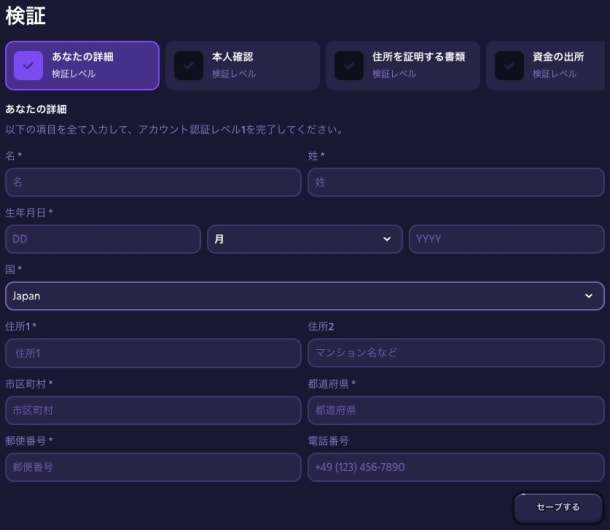Image resolution: width=610 pixels, height=530 pixels.
Task: Click the chevron arrow in the 月 dropdown
Action: pyautogui.click(x=387, y=239)
